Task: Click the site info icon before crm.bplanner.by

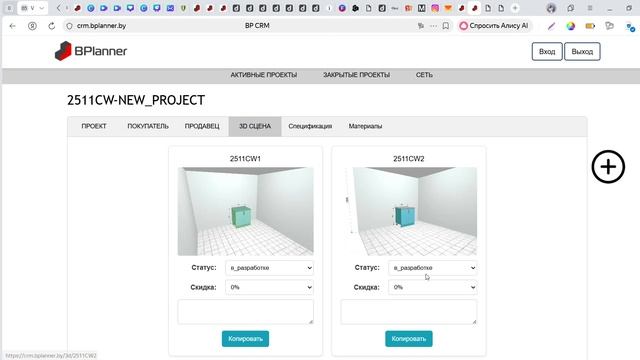Action: 69,26
